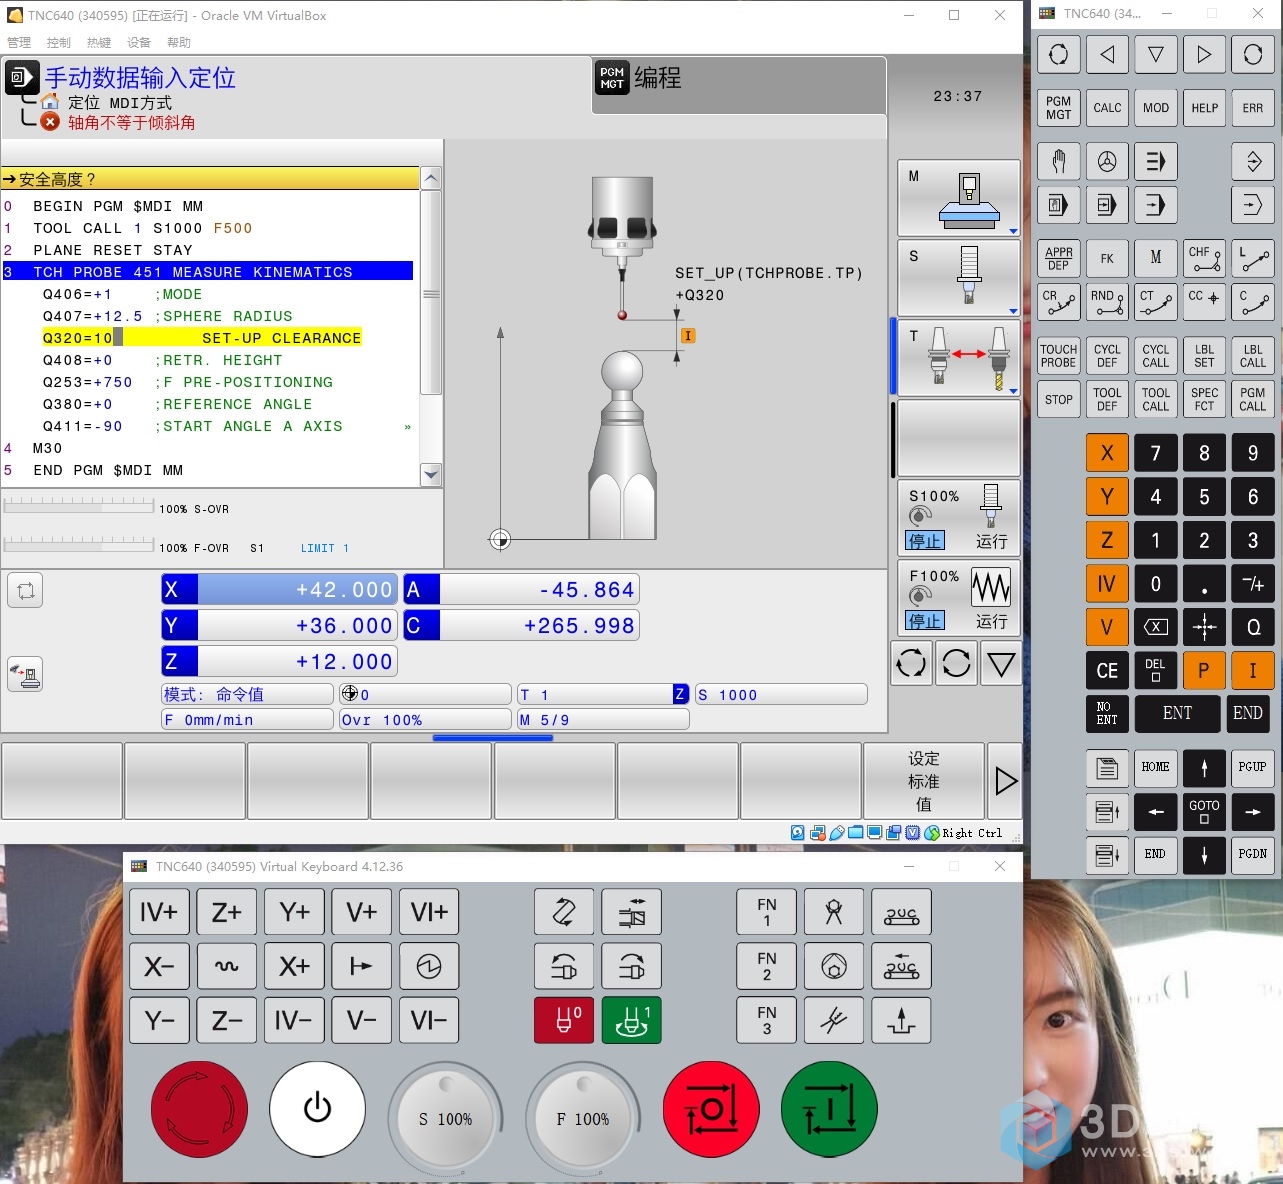
Task: Open the 设备 menu
Action: click(x=139, y=43)
